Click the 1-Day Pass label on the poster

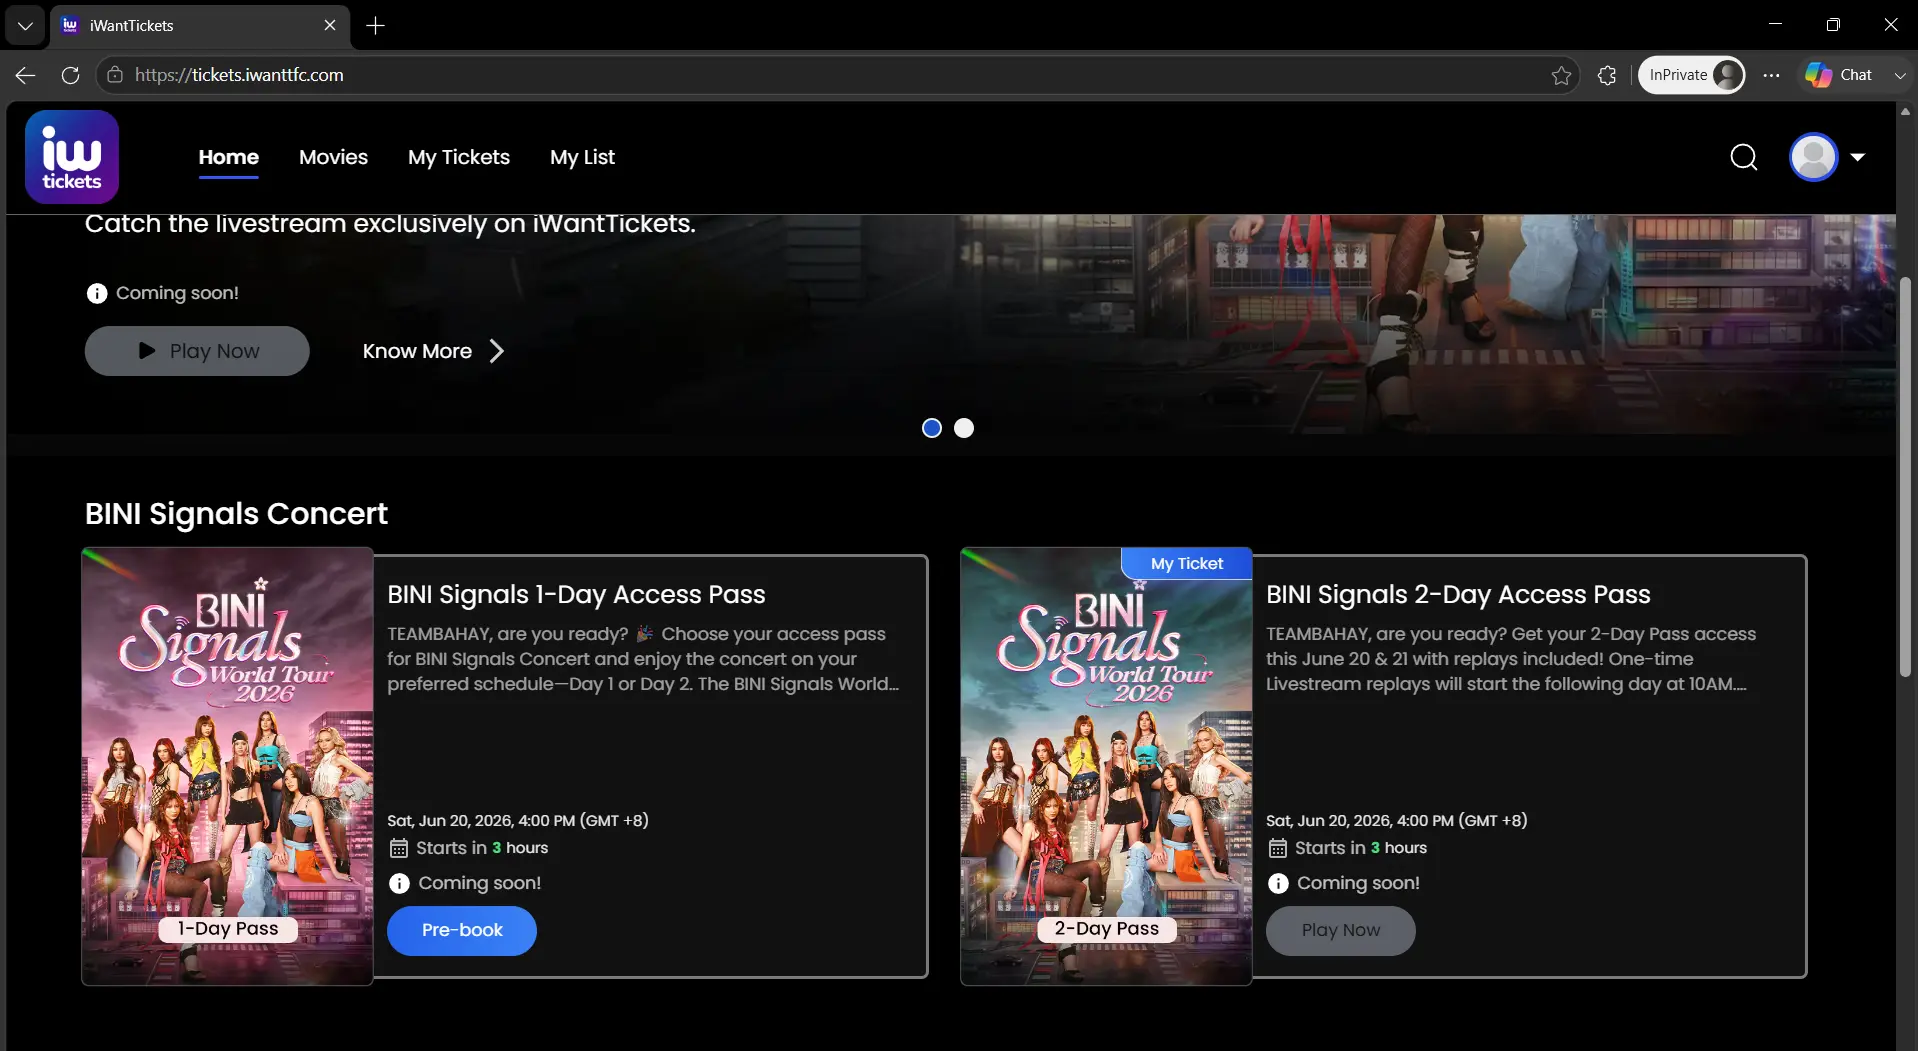[228, 929]
